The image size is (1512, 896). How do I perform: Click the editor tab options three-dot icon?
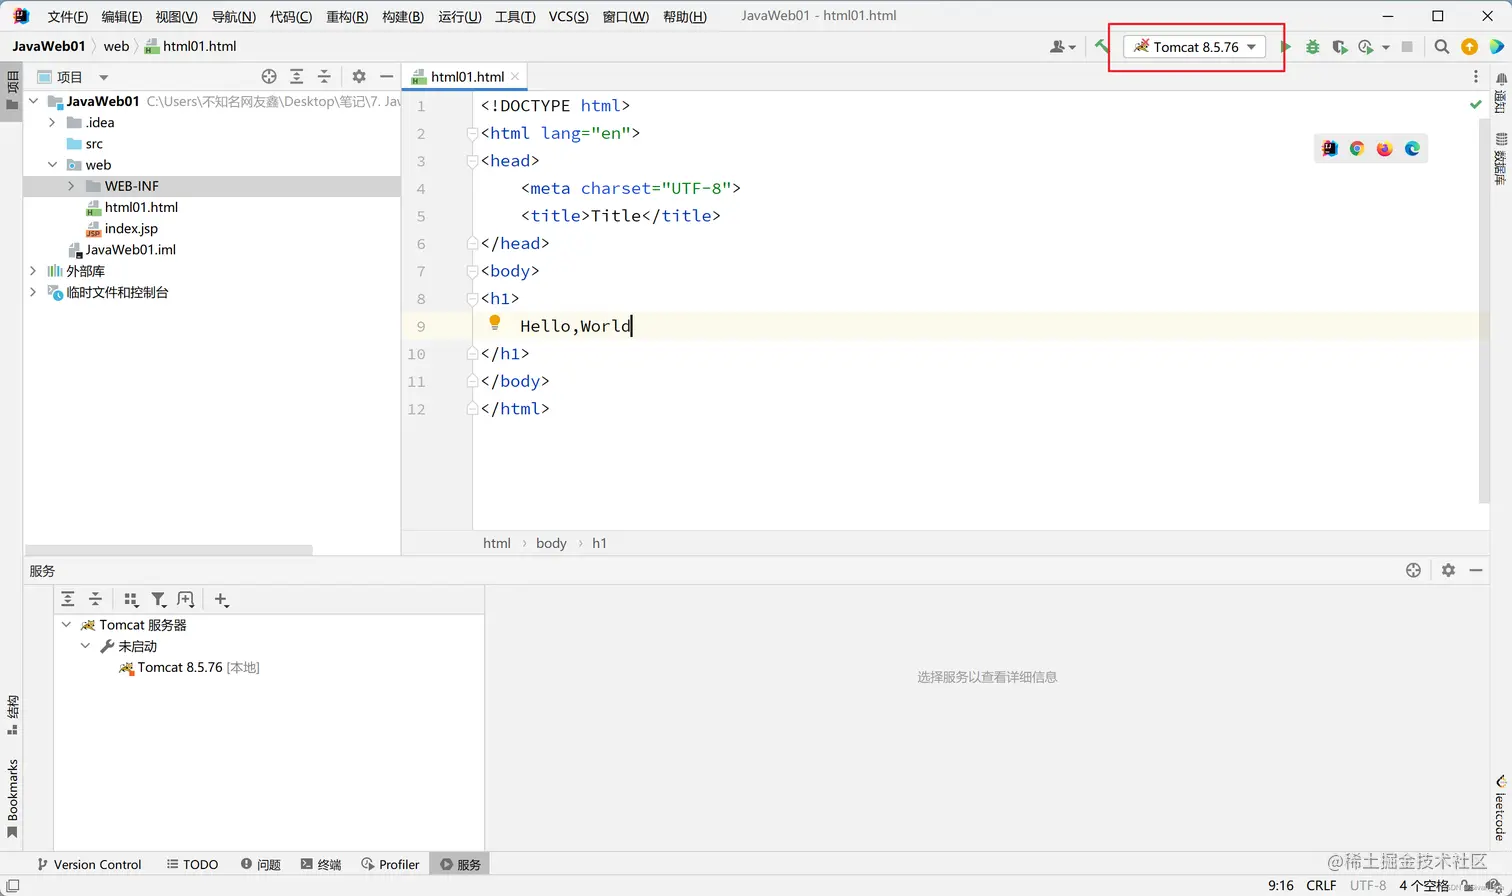pyautogui.click(x=1475, y=76)
